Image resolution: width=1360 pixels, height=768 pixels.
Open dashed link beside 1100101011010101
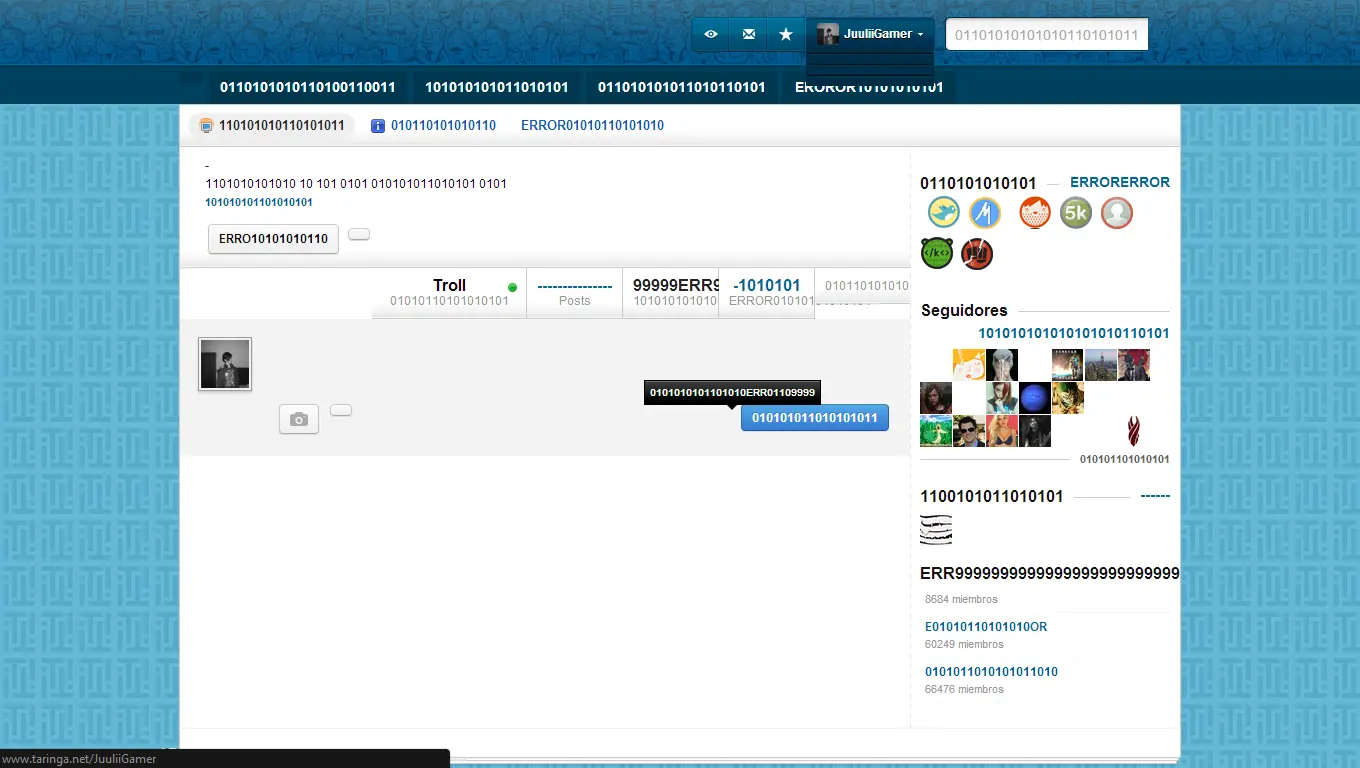click(1155, 496)
